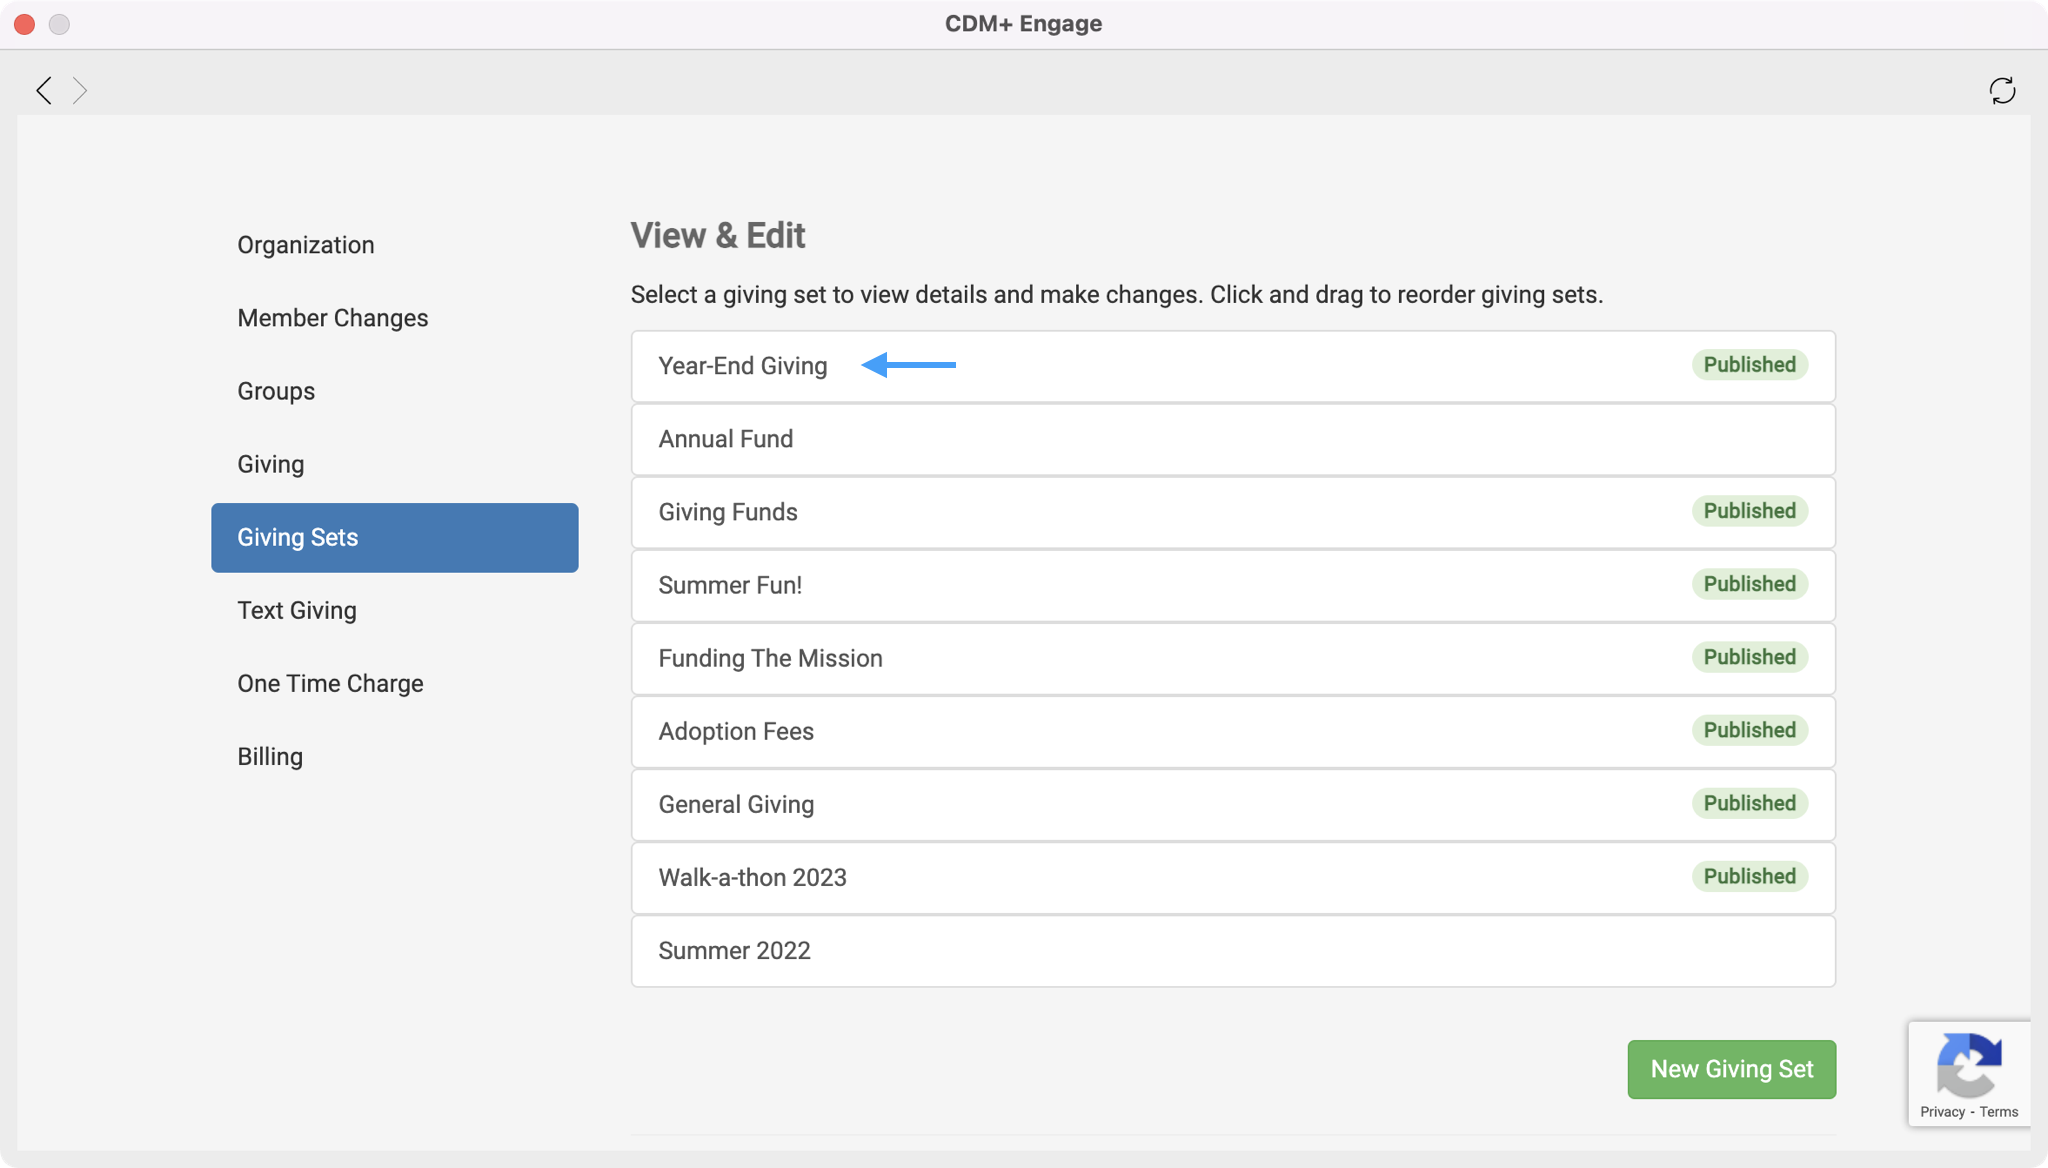The width and height of the screenshot is (2048, 1168).
Task: Click the reCAPTCHA badge logo
Action: click(x=1969, y=1064)
